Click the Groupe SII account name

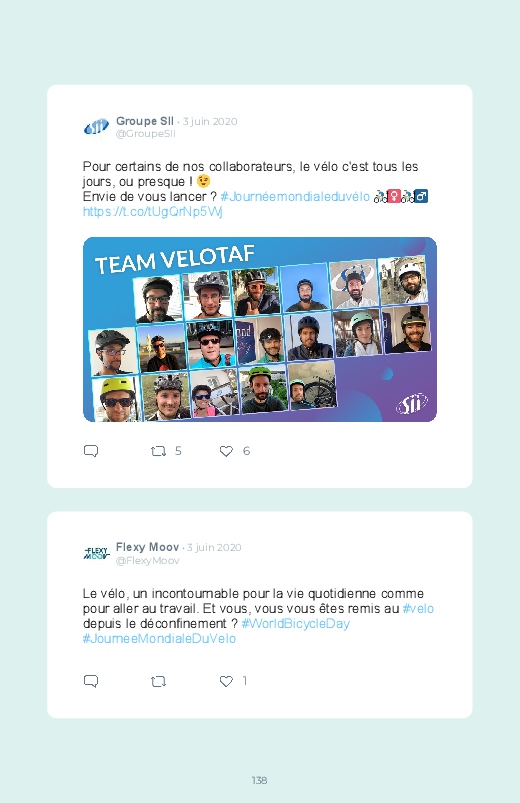click(145, 121)
